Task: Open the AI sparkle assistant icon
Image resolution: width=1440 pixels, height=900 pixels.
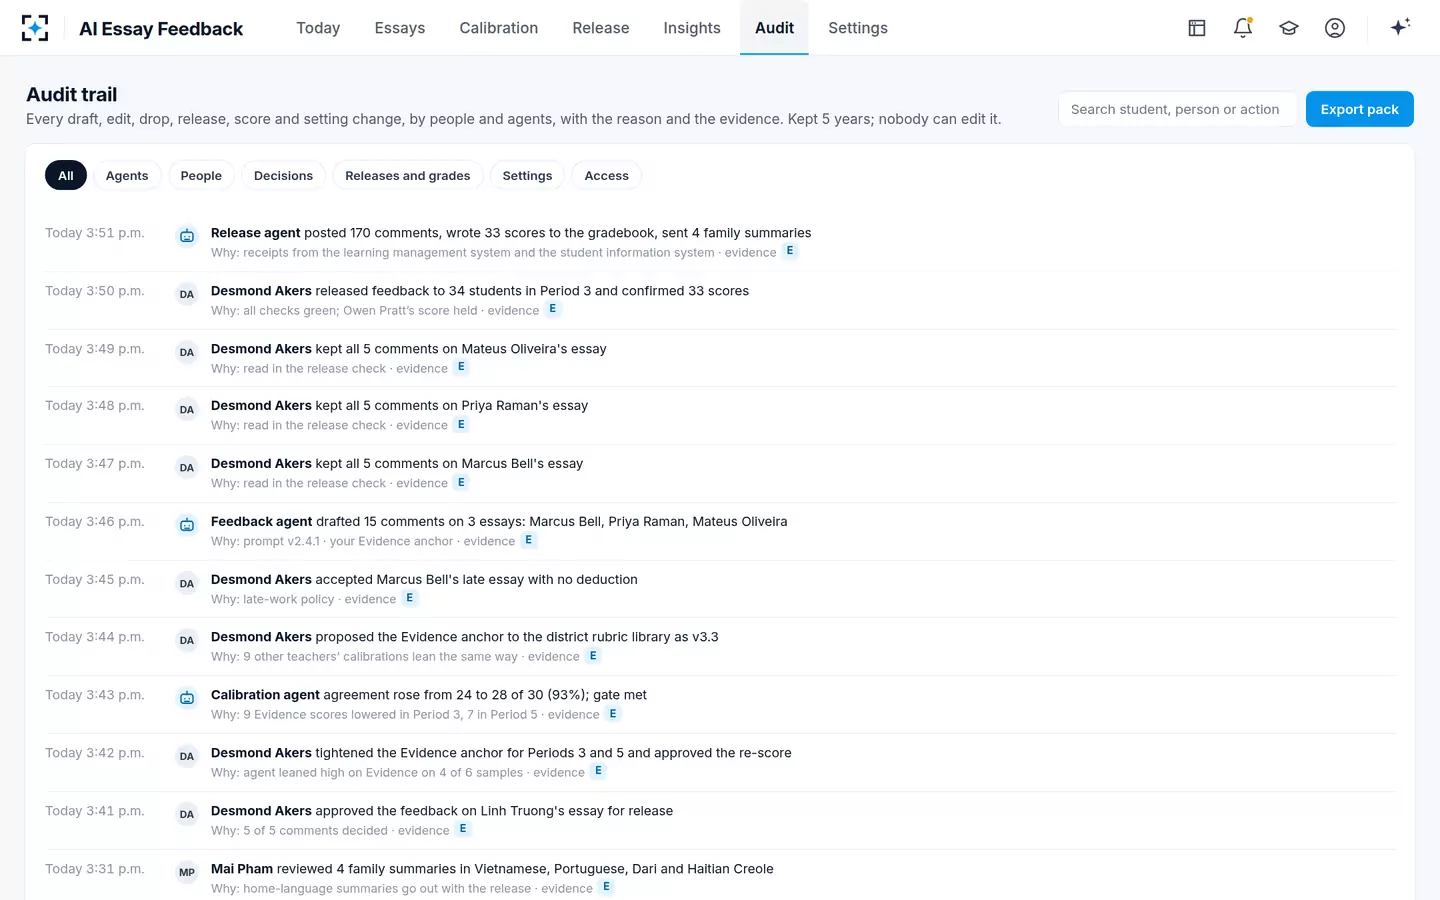Action: click(1400, 27)
